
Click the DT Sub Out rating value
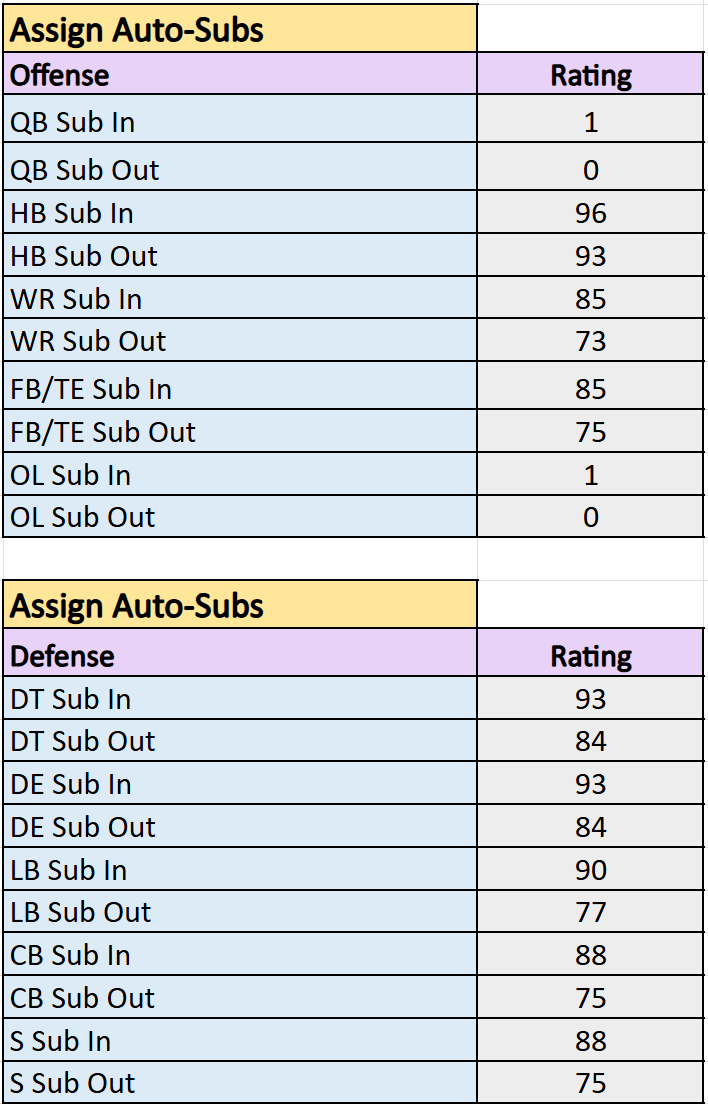(590, 742)
